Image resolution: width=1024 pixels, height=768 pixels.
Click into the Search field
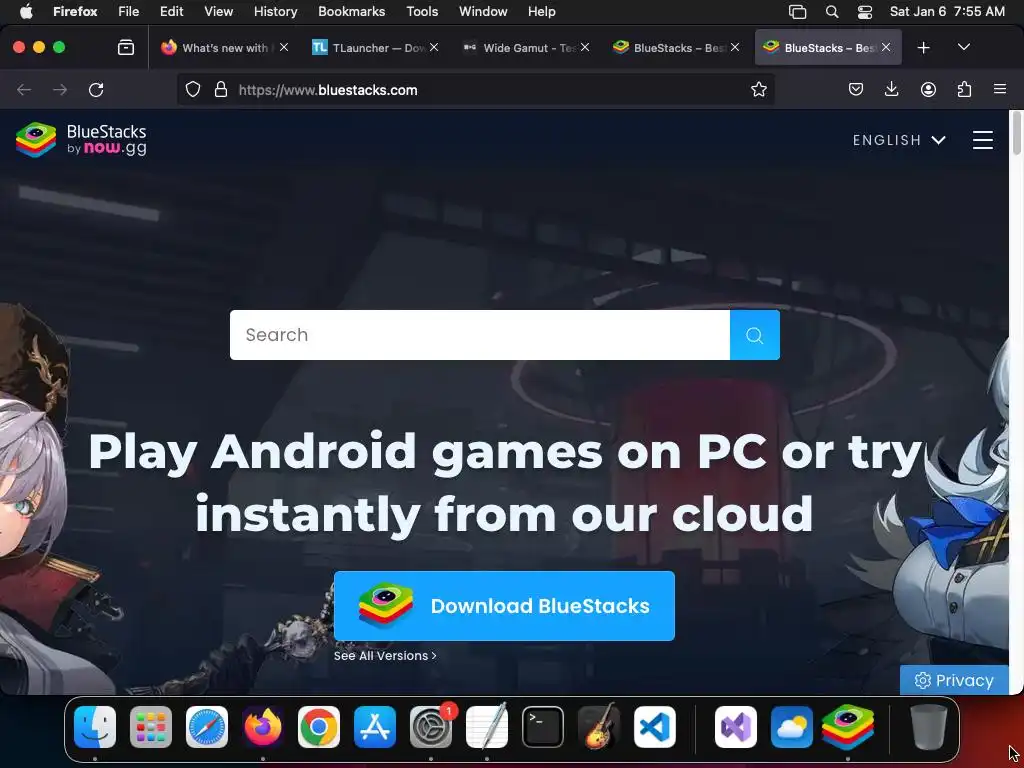click(479, 335)
